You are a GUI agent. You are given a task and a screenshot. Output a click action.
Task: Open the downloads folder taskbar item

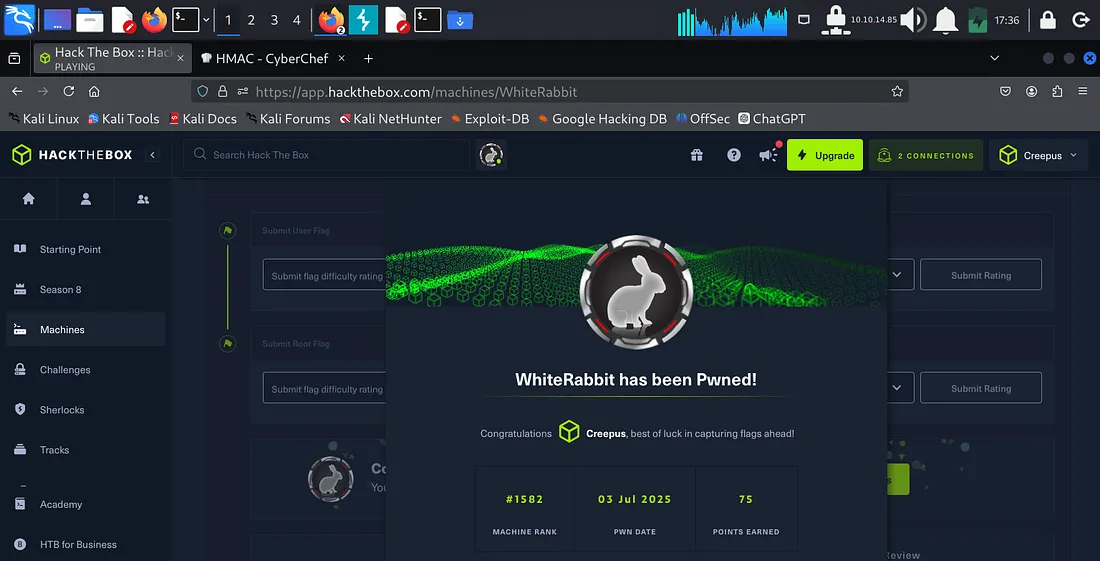point(460,20)
